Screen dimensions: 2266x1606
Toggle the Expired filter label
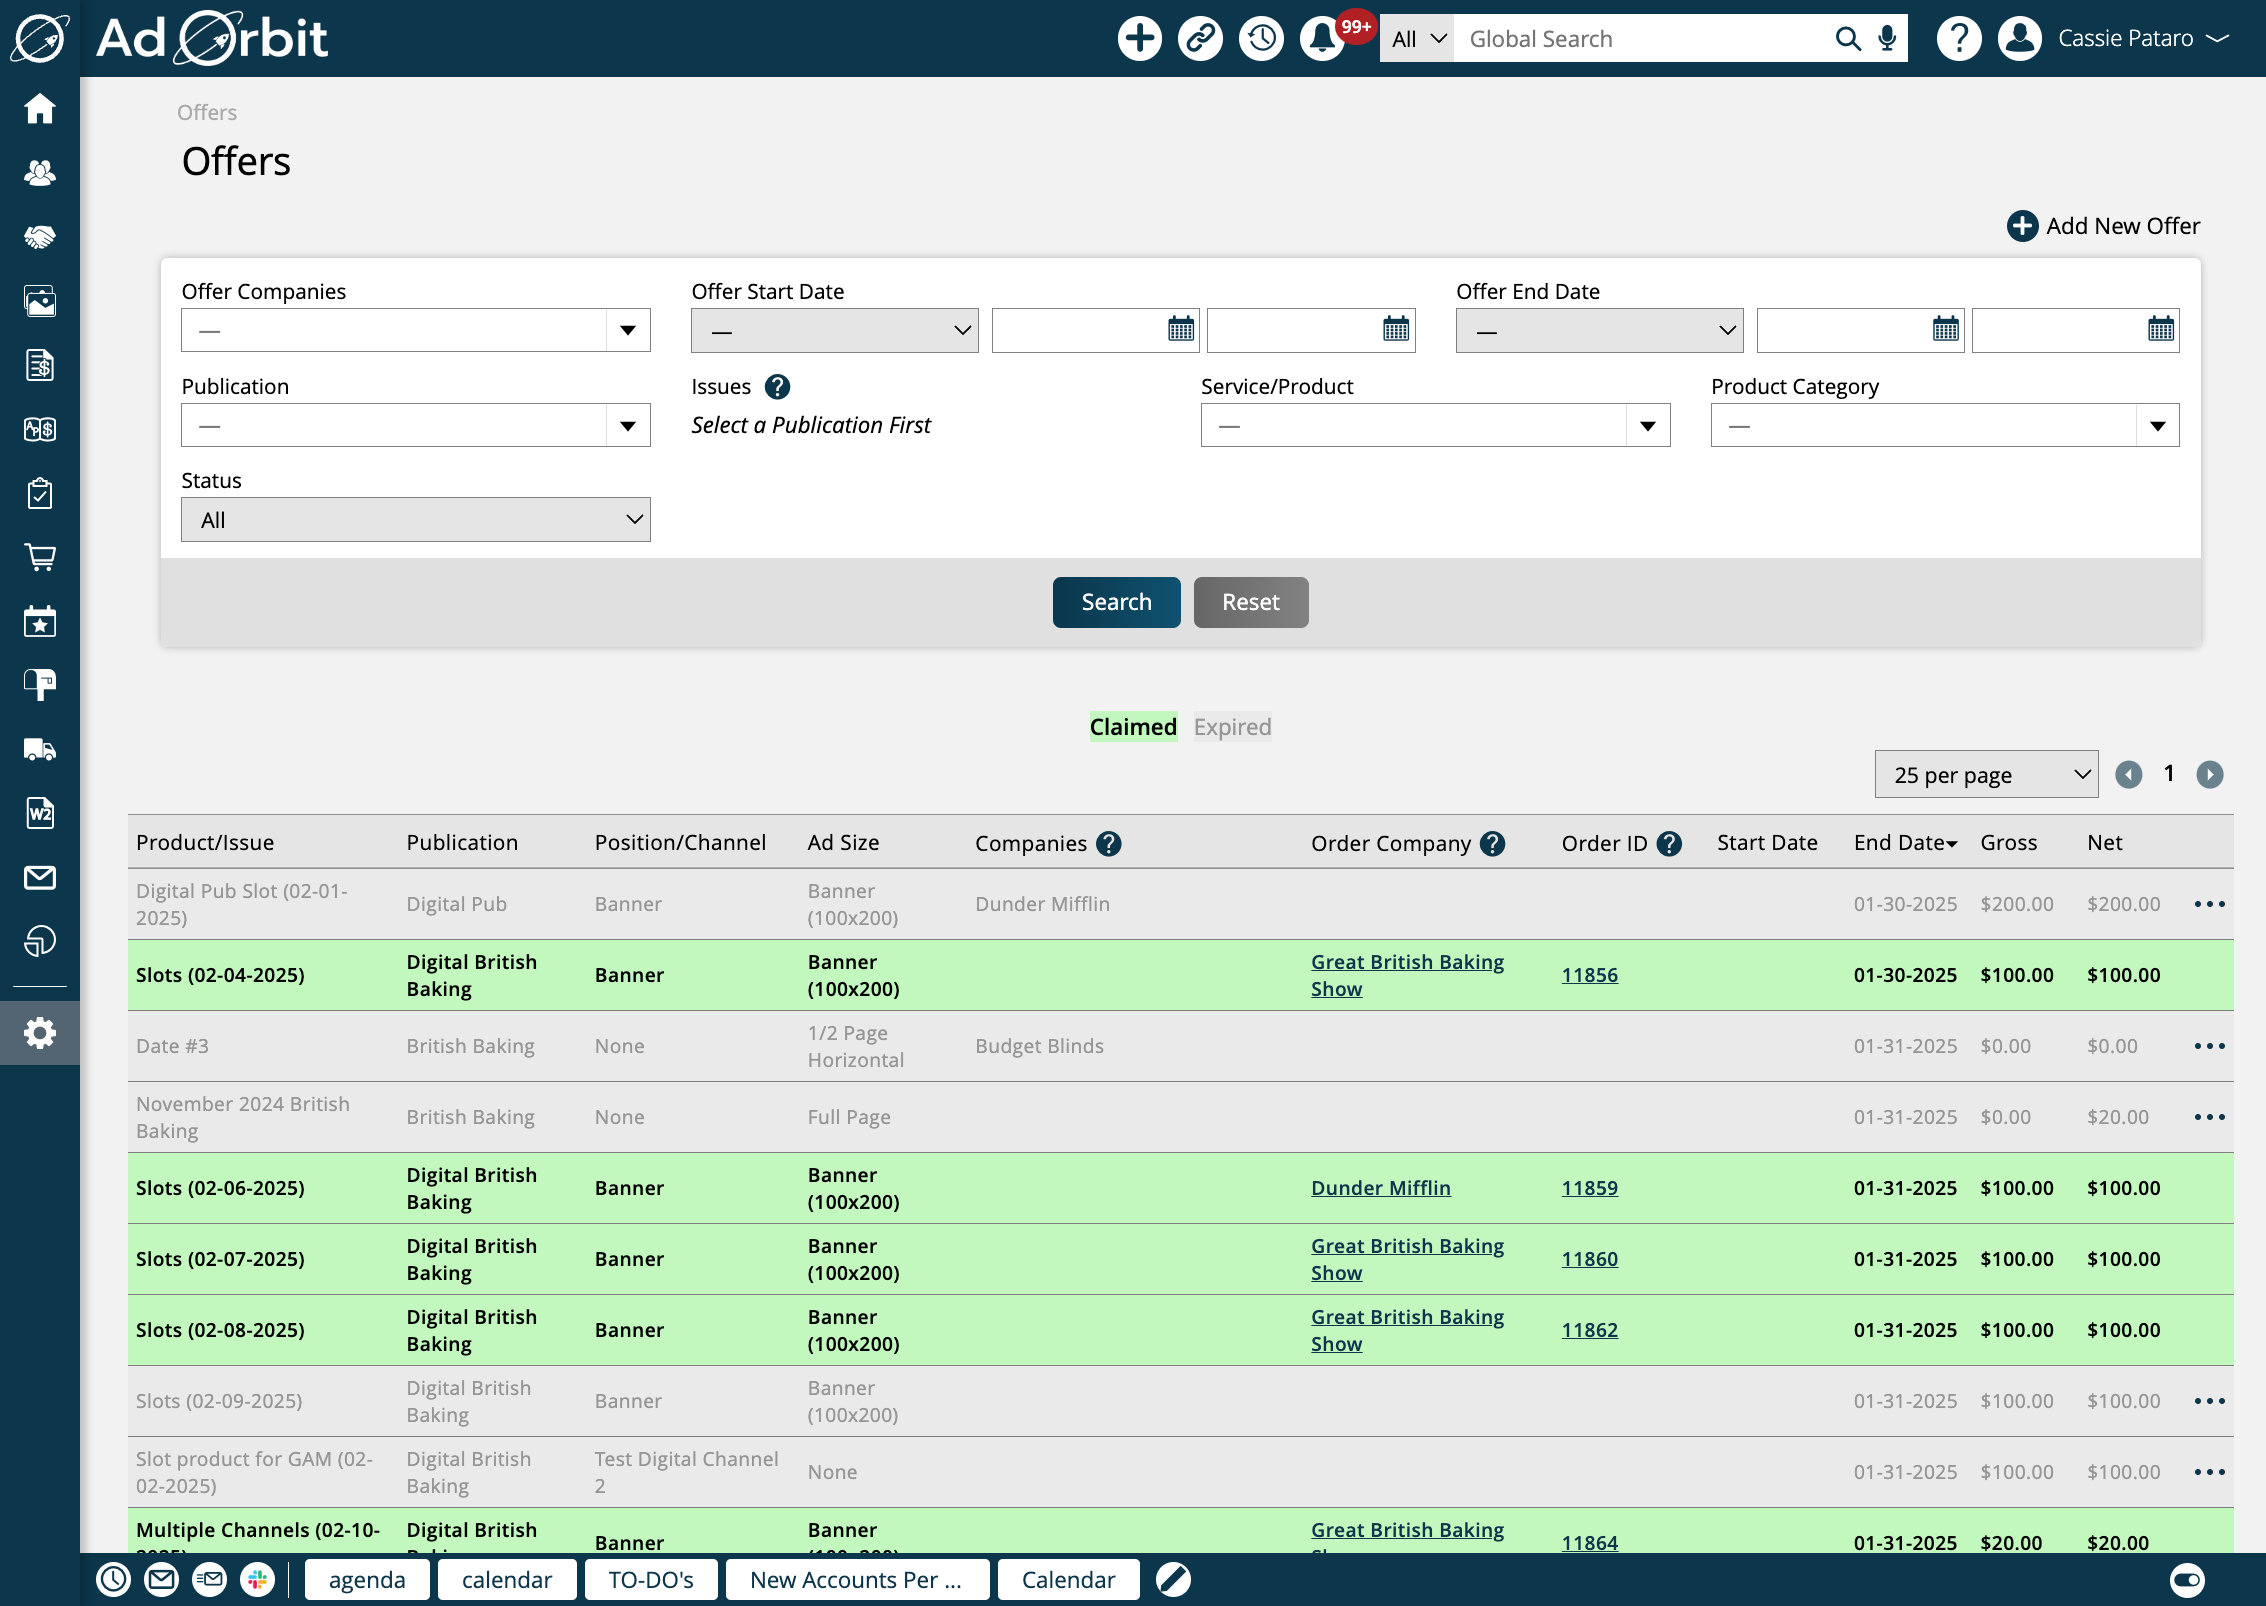coord(1232,727)
